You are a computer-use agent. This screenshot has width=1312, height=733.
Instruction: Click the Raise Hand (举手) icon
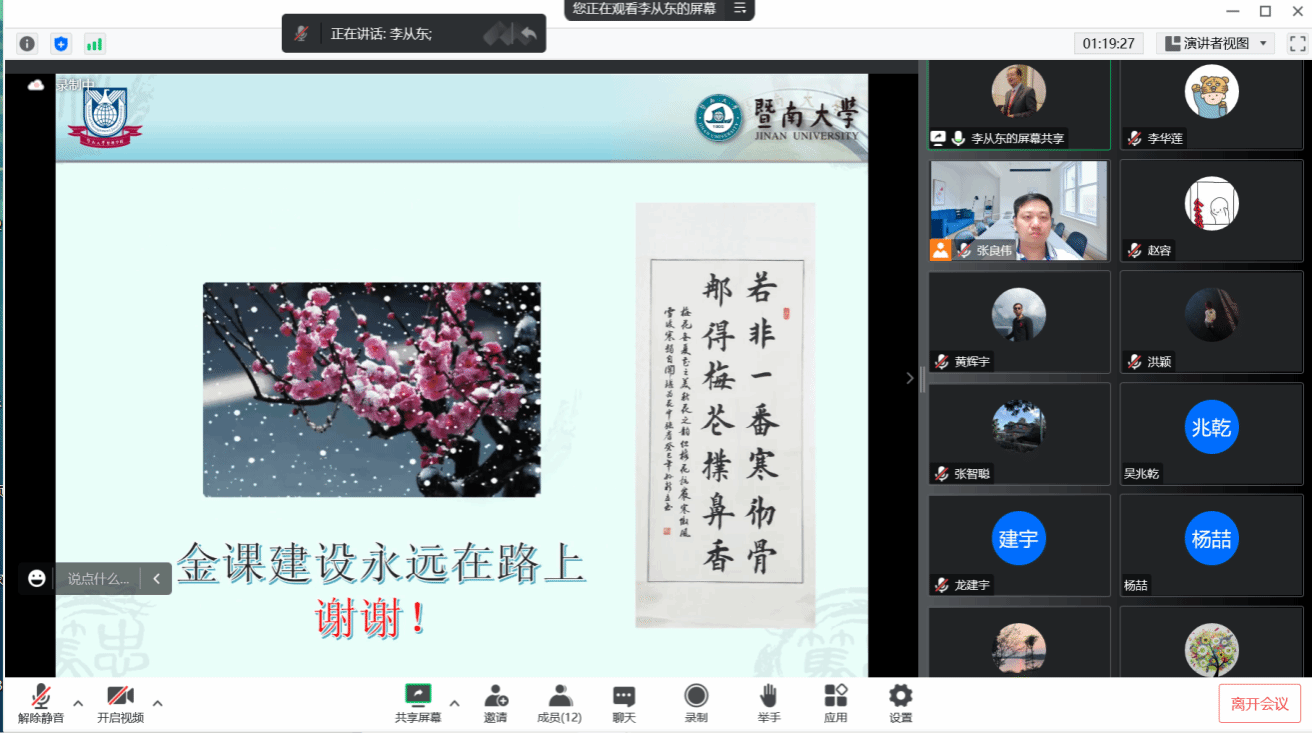pyautogui.click(x=768, y=703)
